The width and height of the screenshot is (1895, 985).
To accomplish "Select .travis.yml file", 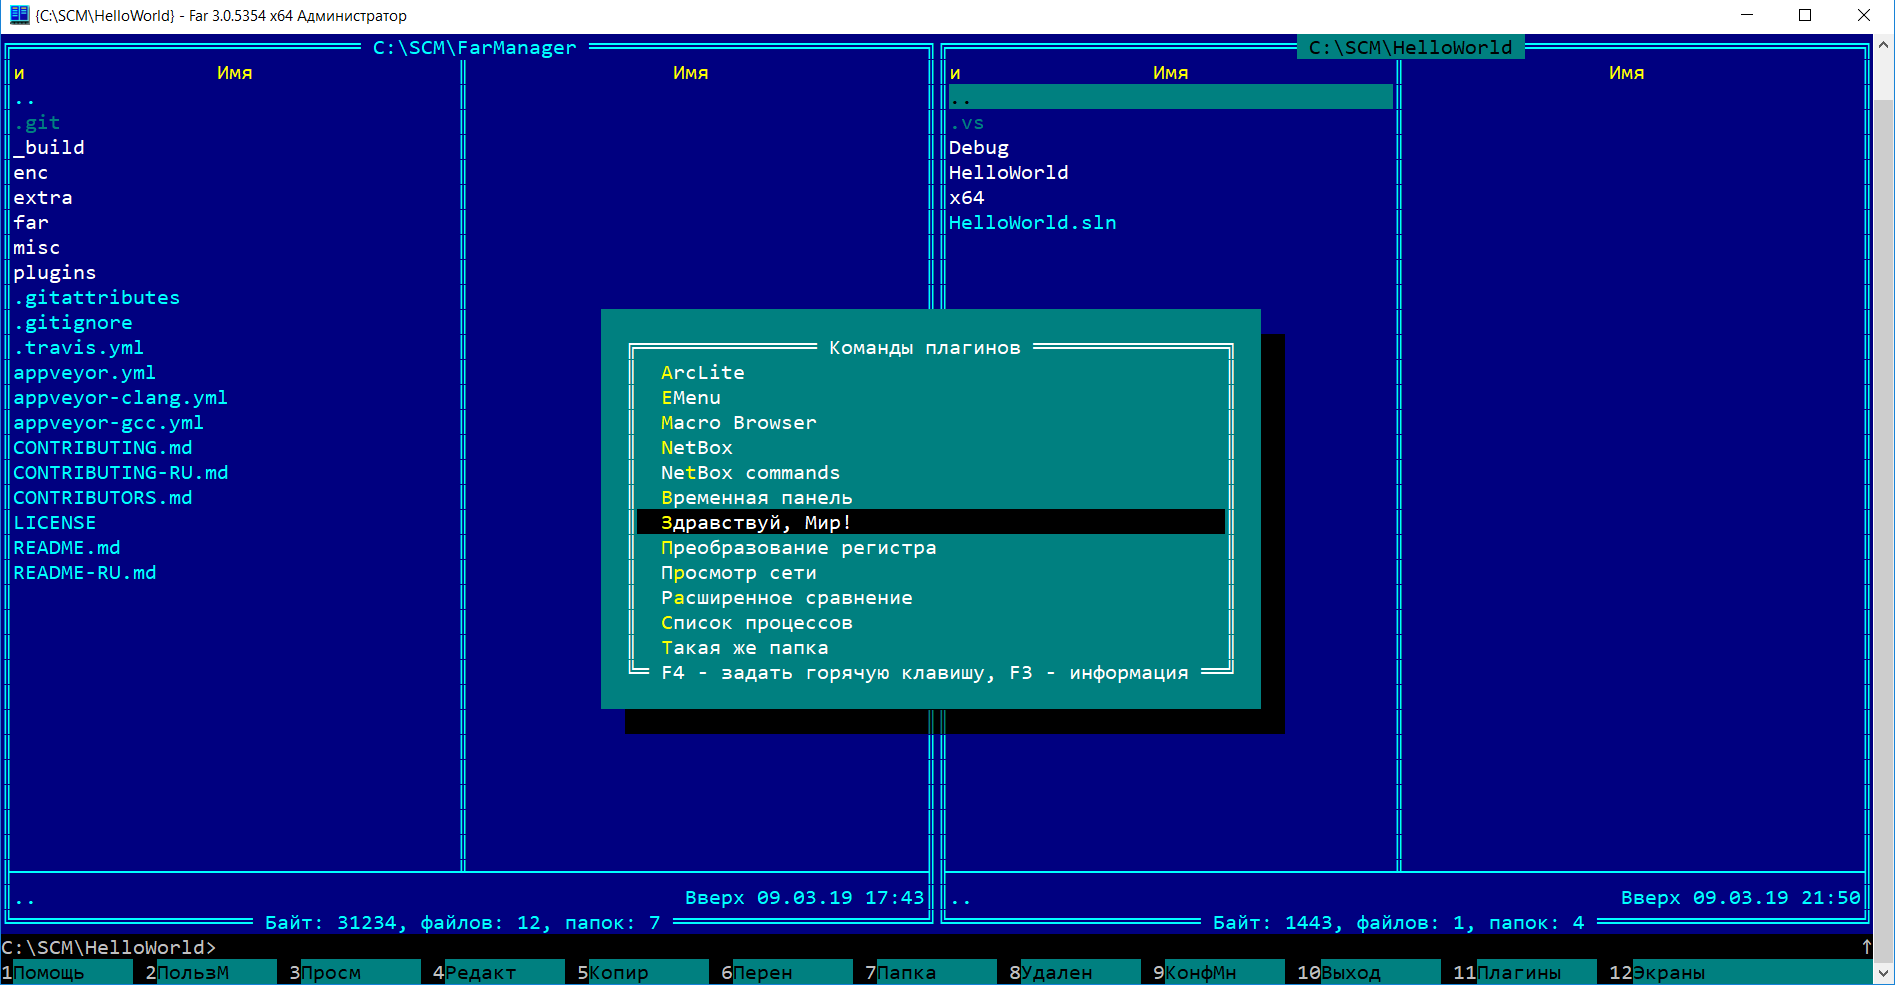I will click(79, 347).
